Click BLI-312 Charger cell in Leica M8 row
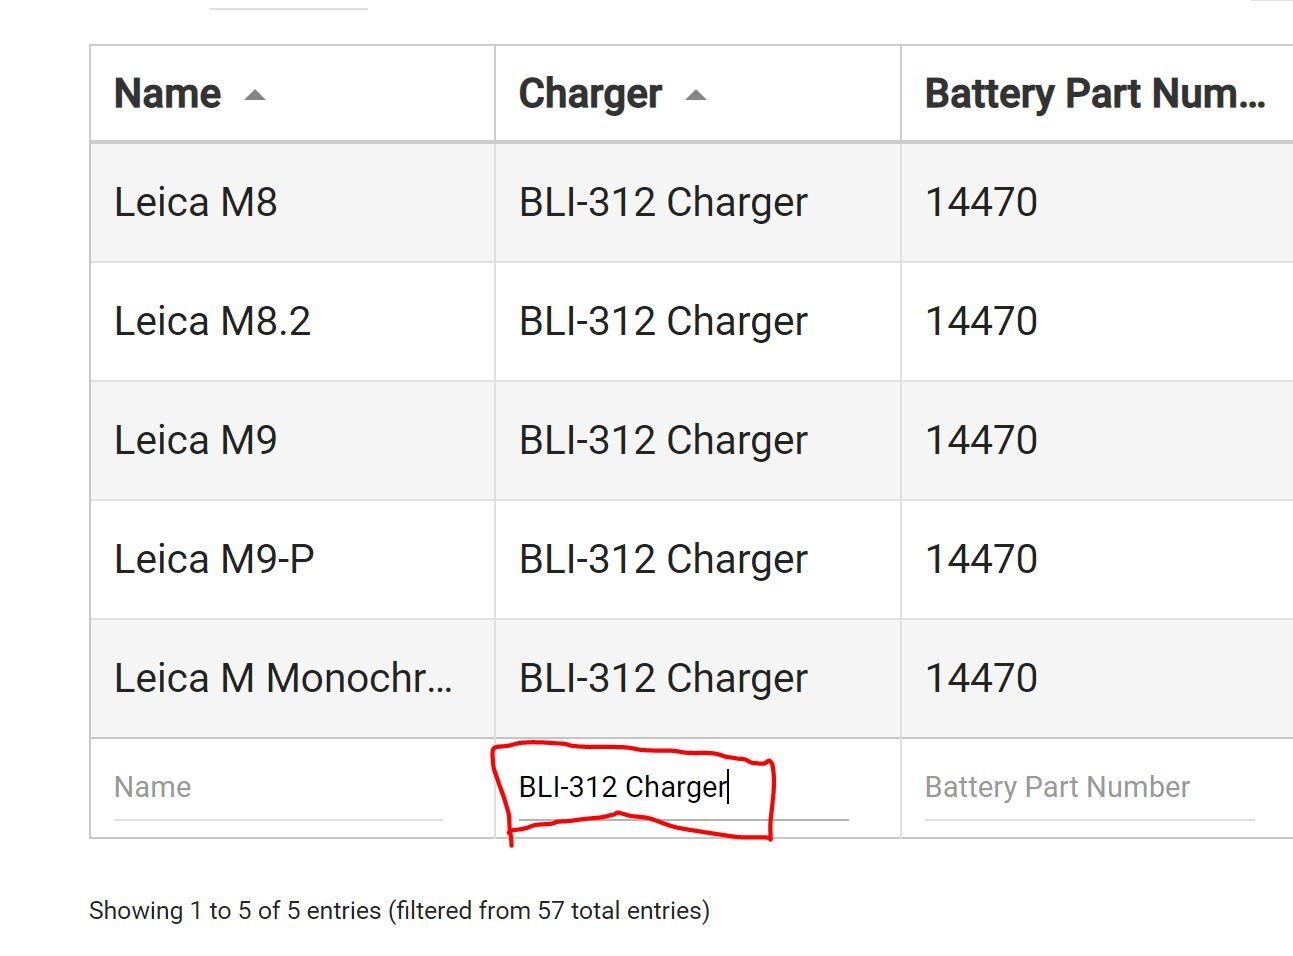Screen dimensions: 1293x956 coord(698,203)
